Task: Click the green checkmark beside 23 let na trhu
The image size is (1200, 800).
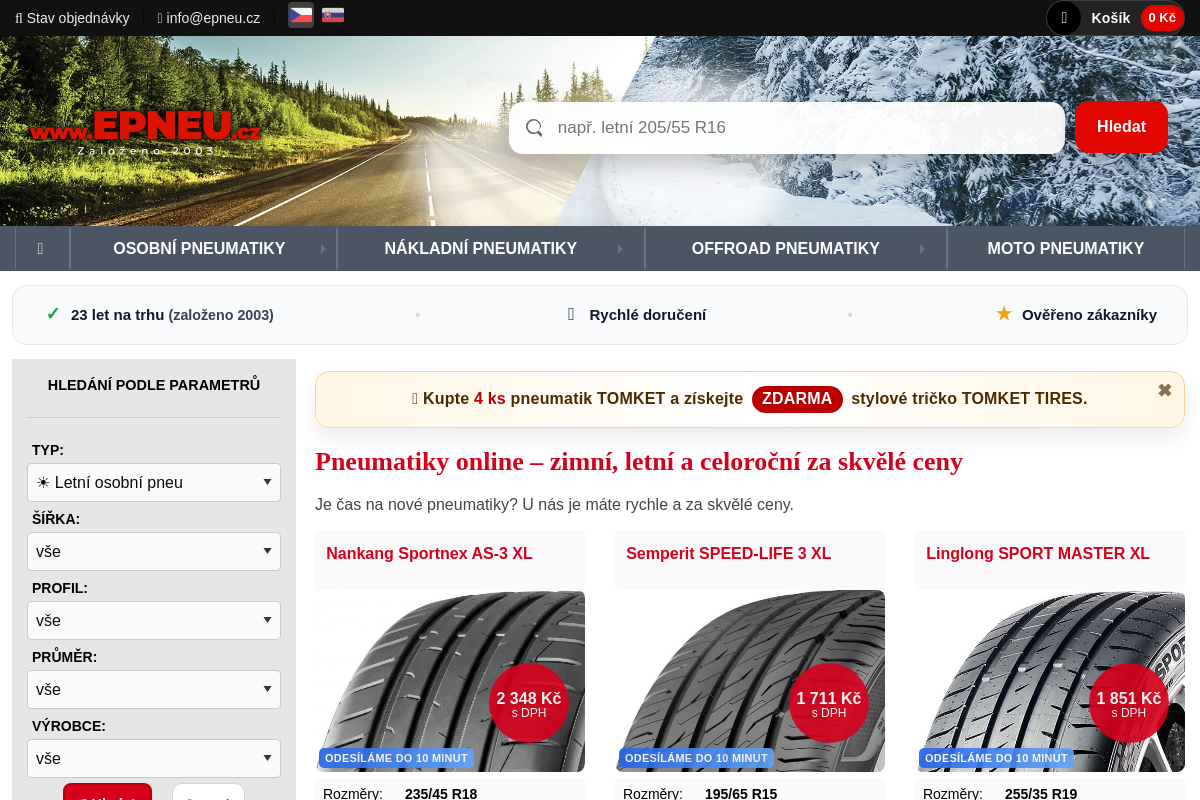Action: click(53, 314)
